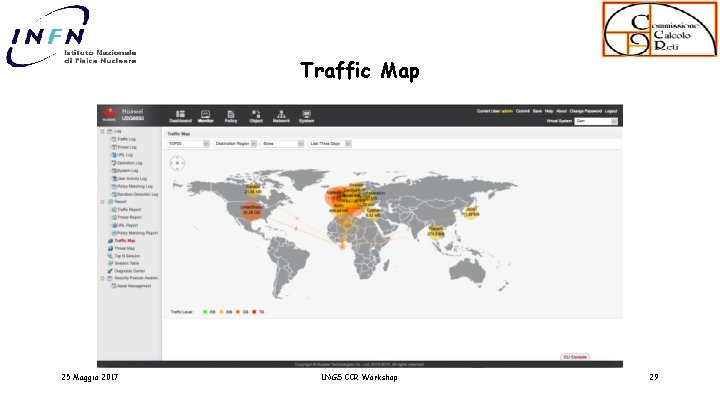Open URL Log via its globe icon
The image size is (720, 405).
(114, 155)
